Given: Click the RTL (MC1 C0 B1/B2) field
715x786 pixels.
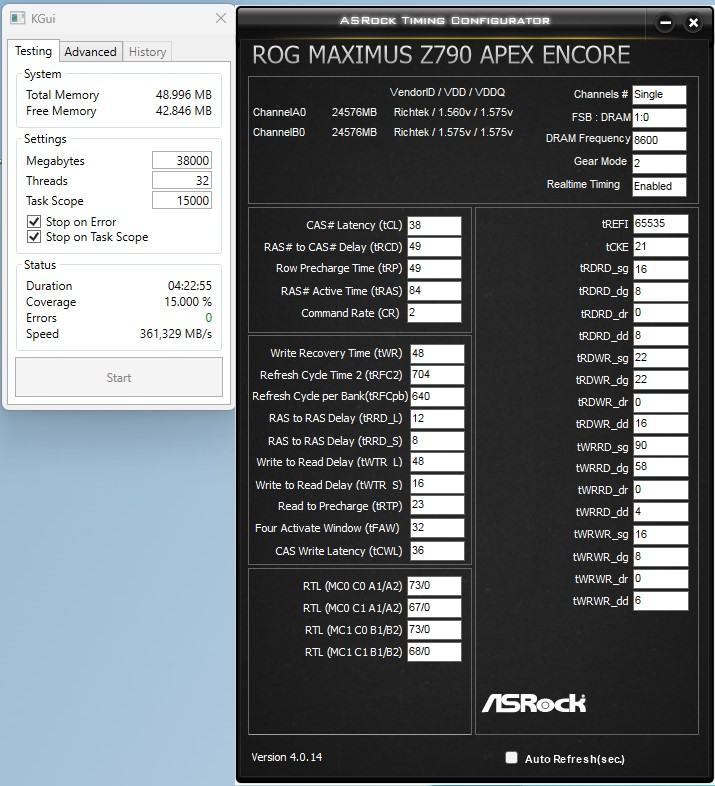Looking at the screenshot, I should coord(434,630).
